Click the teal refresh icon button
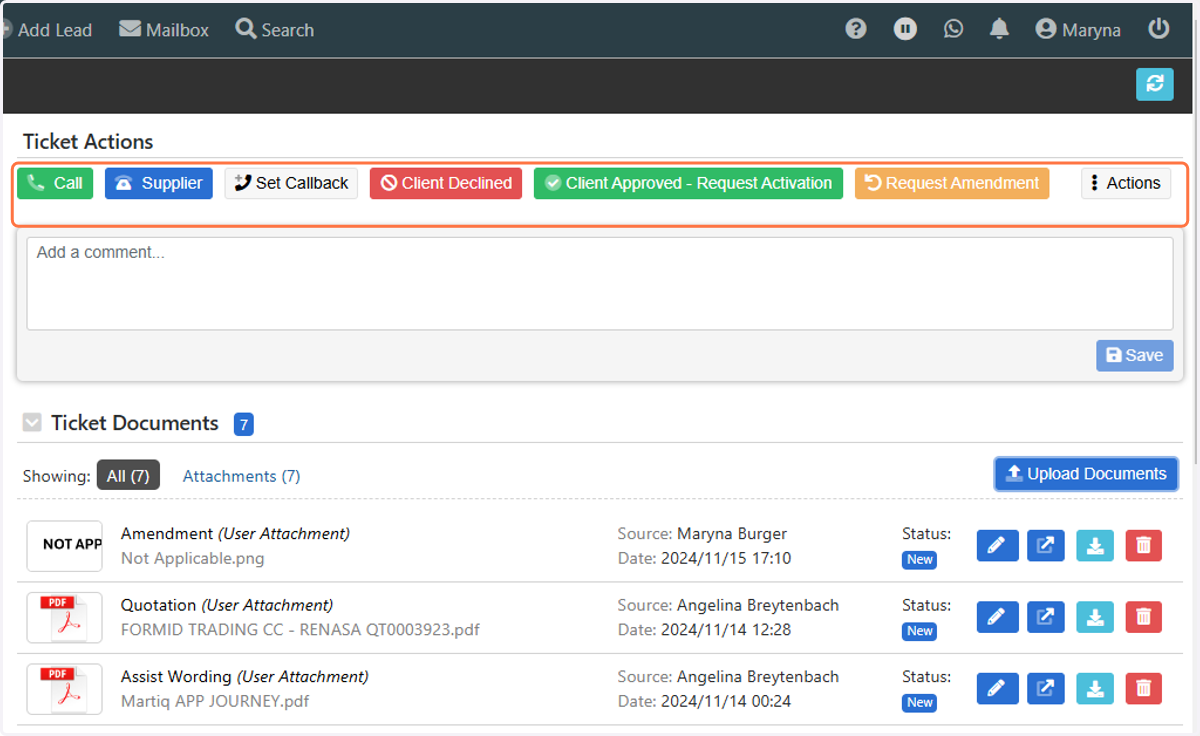The image size is (1200, 736). point(1155,84)
